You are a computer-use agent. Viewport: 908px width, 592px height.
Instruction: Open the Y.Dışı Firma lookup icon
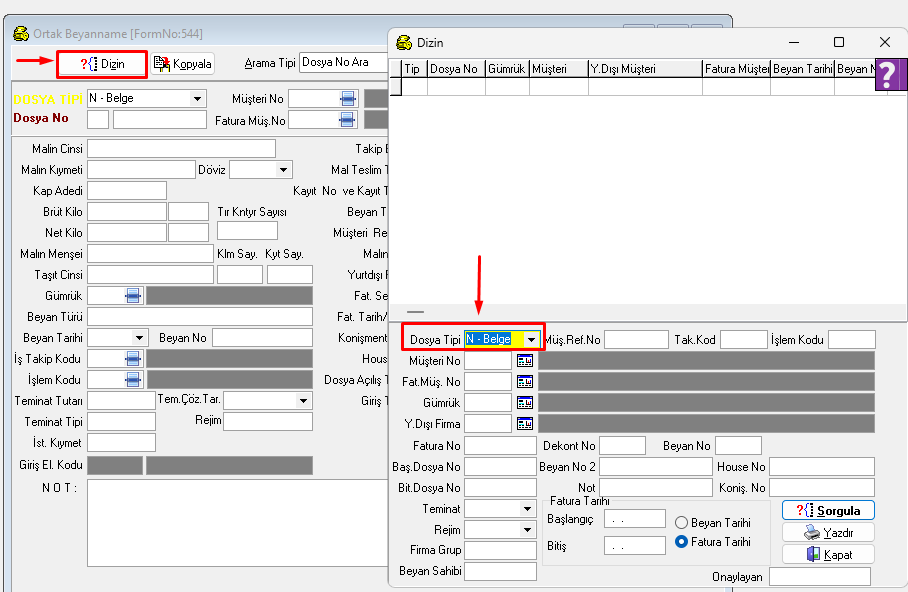point(525,424)
